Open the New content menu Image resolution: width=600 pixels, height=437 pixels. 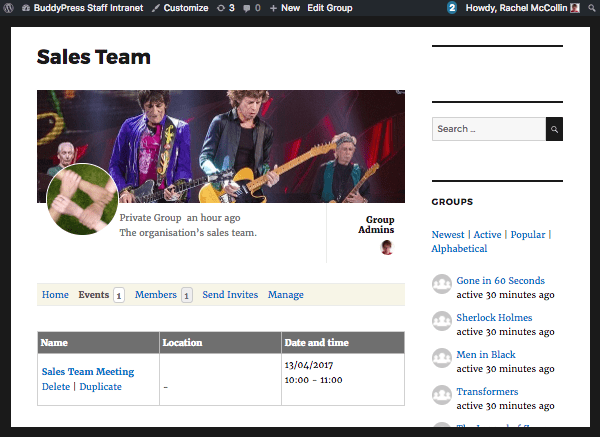click(285, 8)
